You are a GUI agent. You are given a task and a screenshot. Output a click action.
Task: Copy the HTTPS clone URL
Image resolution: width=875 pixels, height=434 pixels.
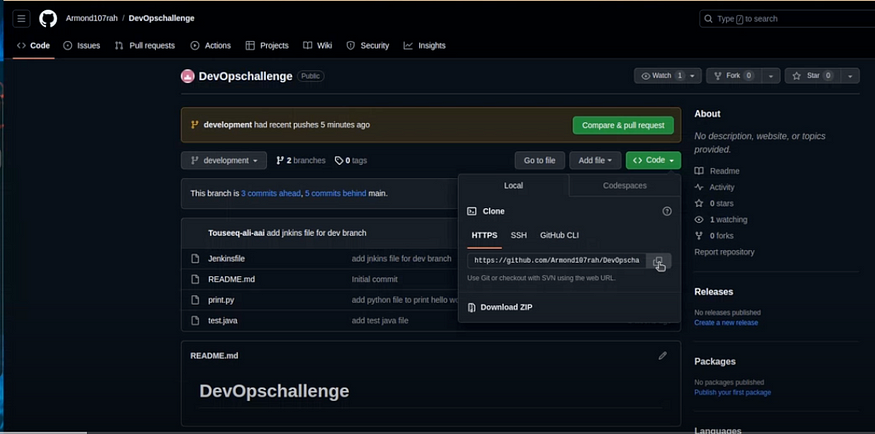(x=658, y=261)
